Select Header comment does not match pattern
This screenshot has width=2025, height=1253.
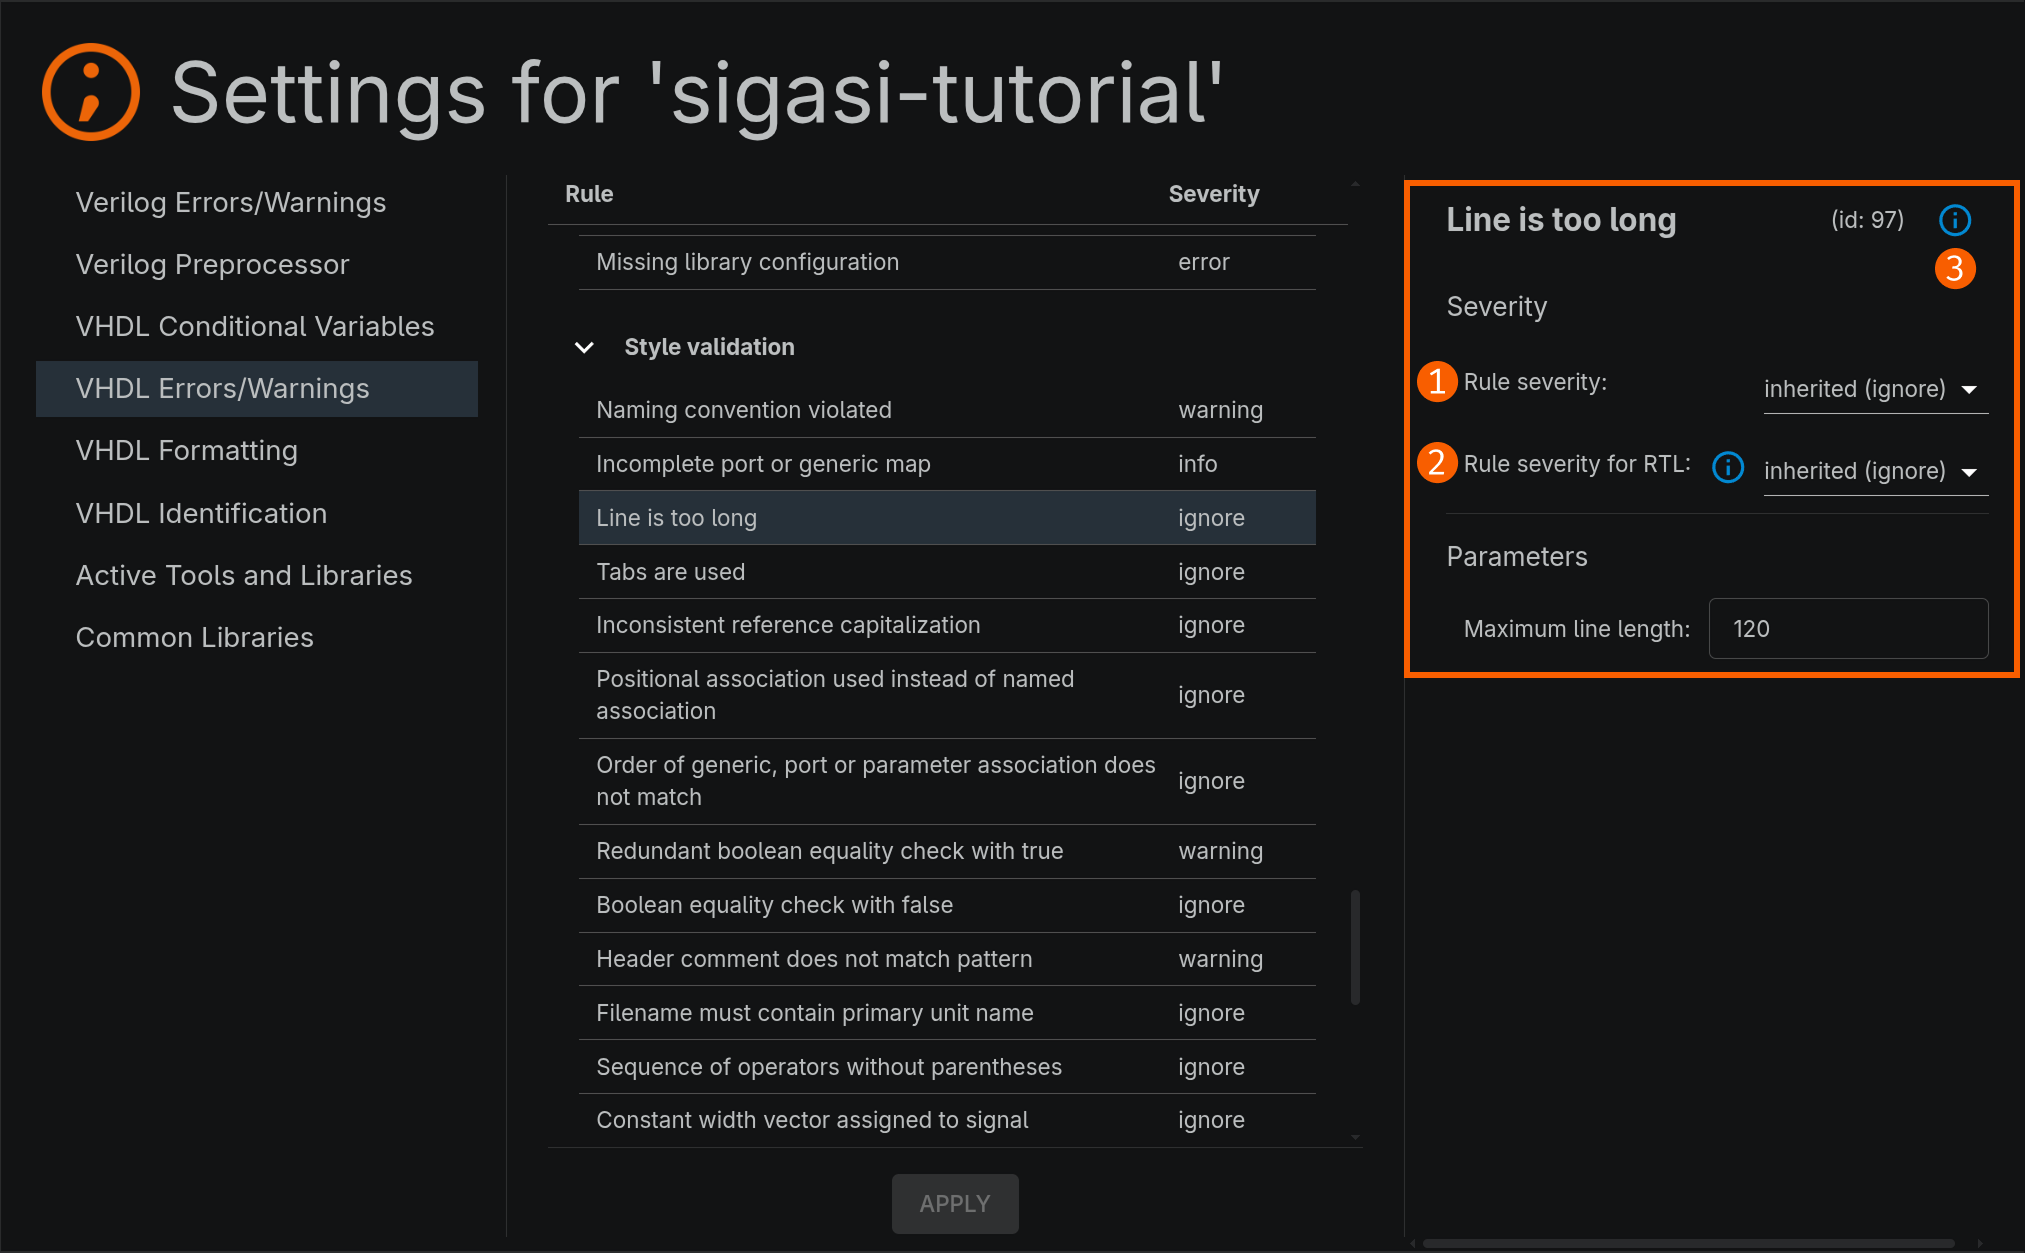point(947,959)
